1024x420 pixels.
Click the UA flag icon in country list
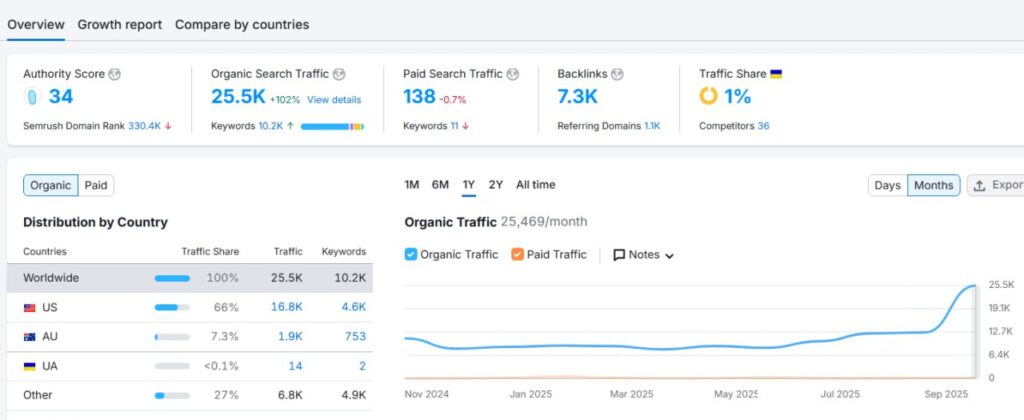(29, 366)
